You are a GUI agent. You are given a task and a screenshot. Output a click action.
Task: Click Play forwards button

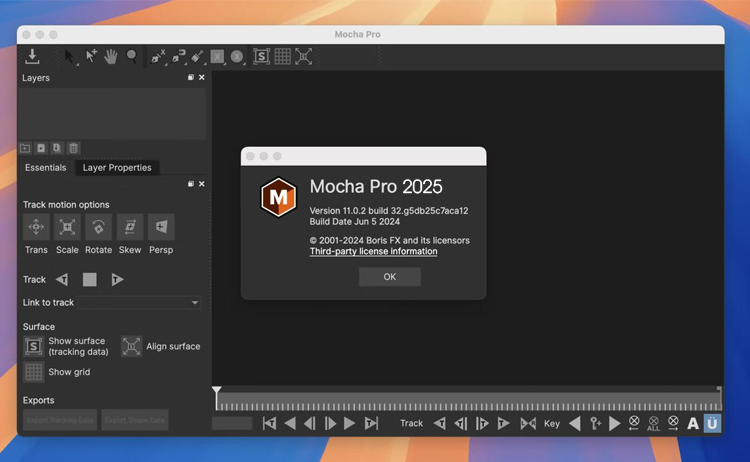[x=350, y=423]
